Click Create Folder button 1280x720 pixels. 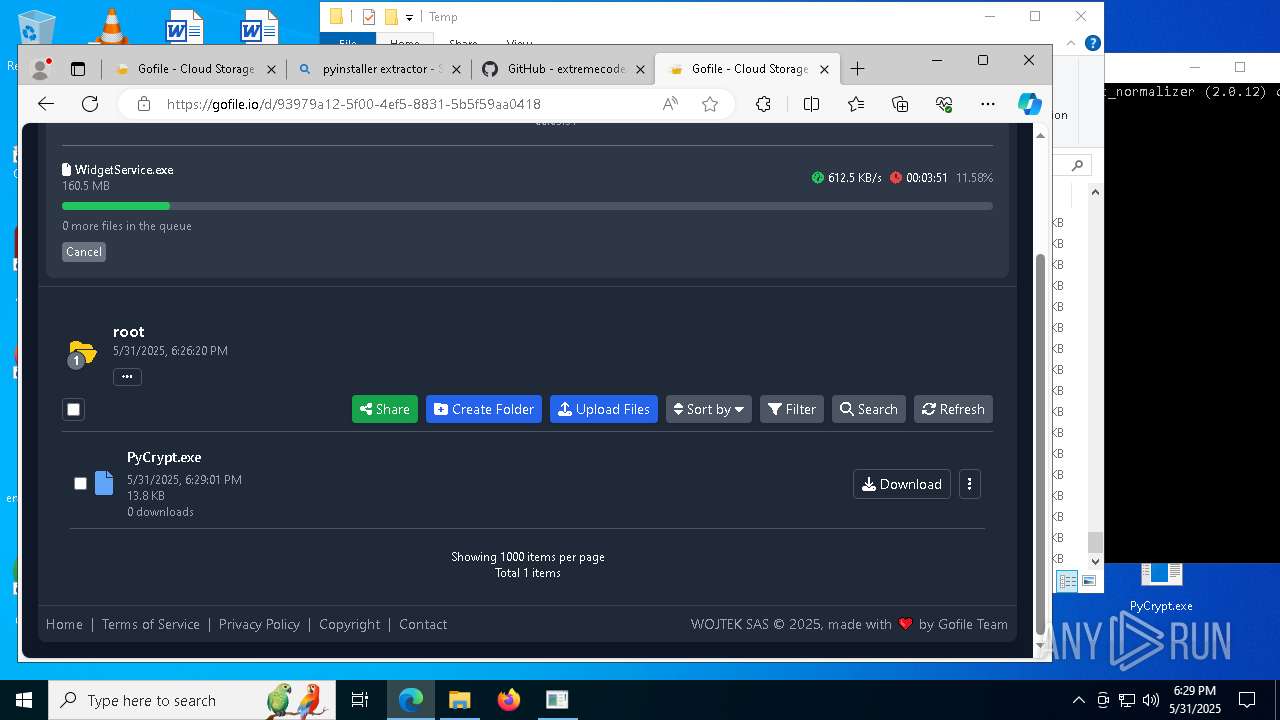point(484,409)
